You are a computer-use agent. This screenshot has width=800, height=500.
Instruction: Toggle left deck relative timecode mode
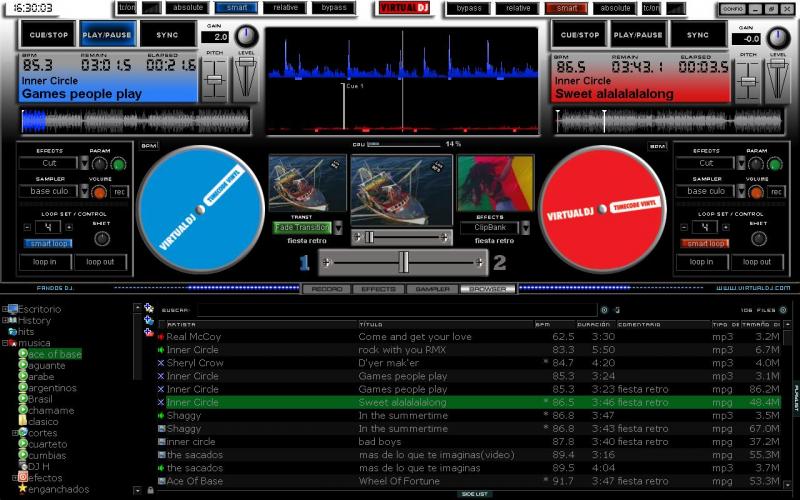[x=285, y=8]
